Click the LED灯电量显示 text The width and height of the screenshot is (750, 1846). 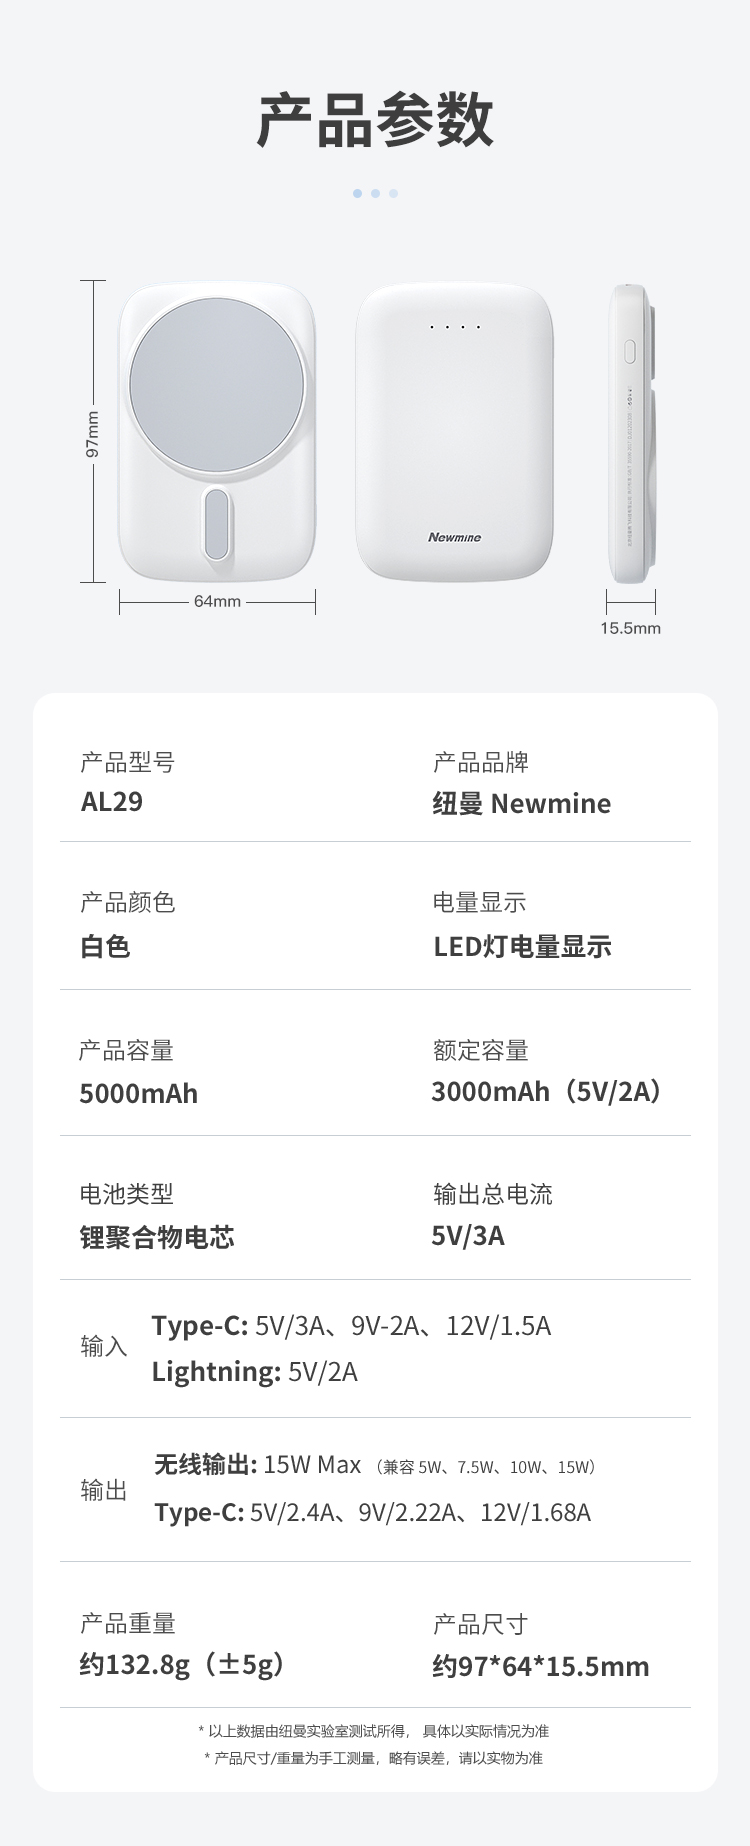(x=522, y=947)
